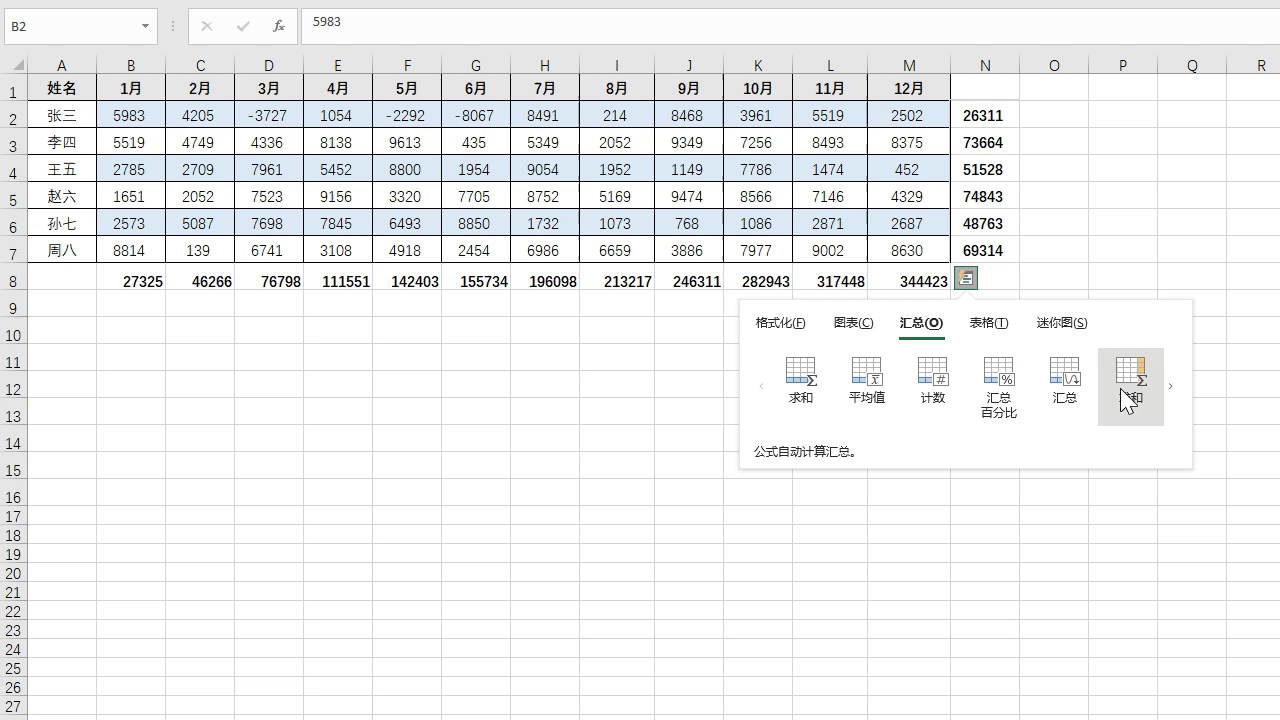
Task: Click header cell 姓名
Action: (62, 88)
